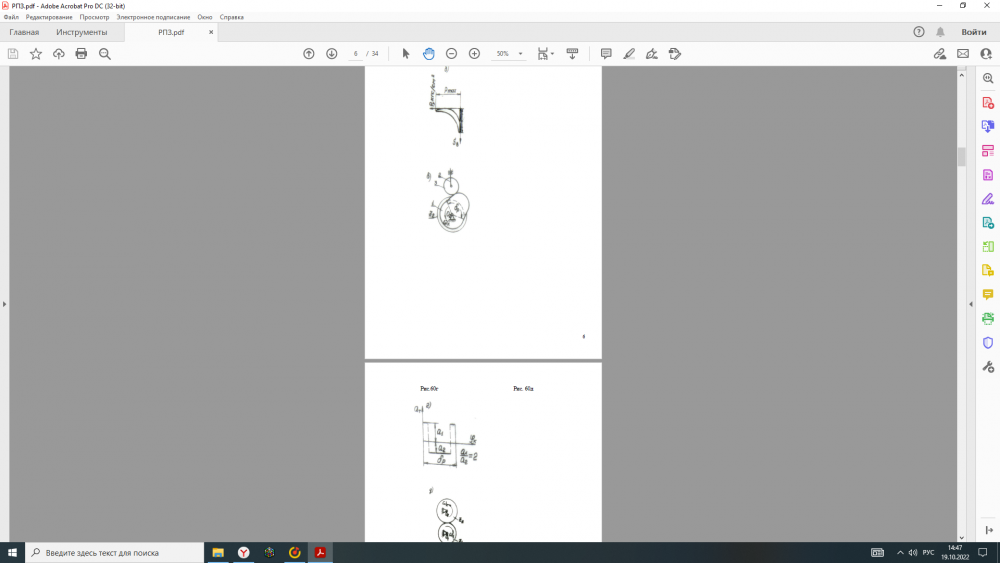The height and width of the screenshot is (563, 1000).
Task: Open the Просмотр menu
Action: coord(94,17)
